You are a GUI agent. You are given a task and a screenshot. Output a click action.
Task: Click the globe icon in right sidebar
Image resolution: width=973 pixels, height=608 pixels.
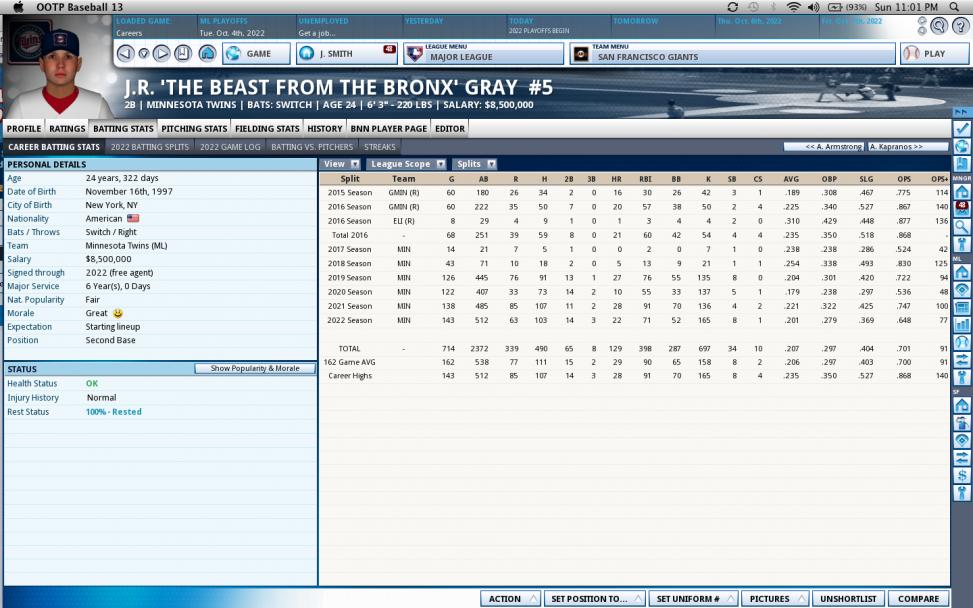click(962, 146)
